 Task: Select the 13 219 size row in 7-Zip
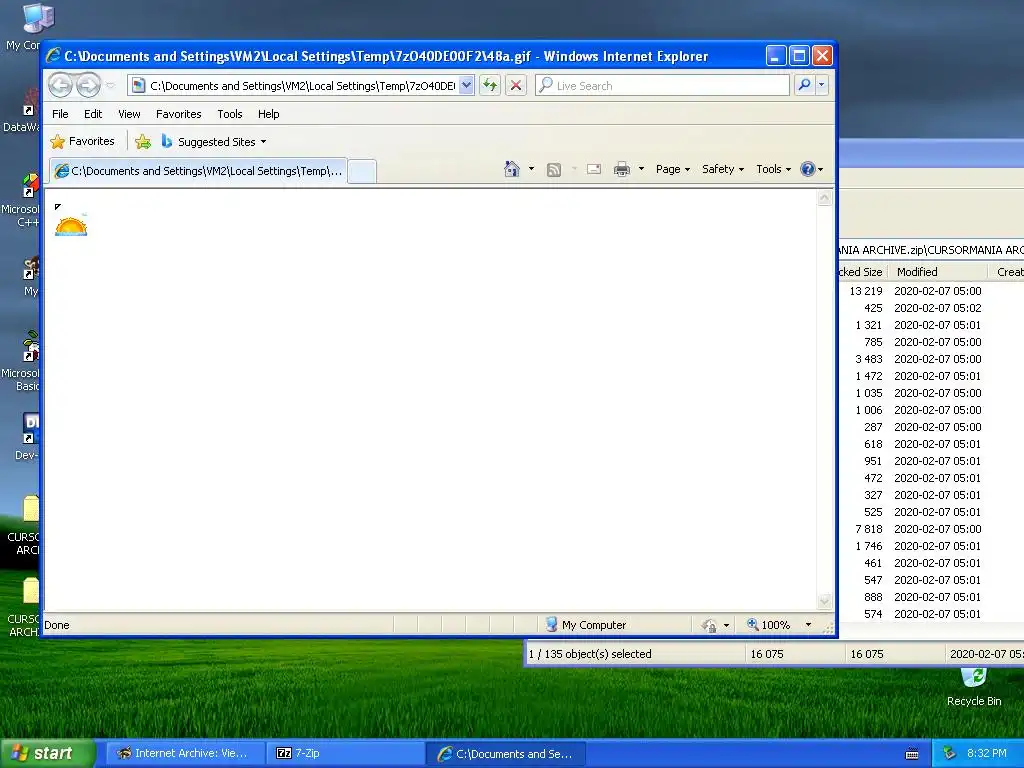click(x=931, y=291)
